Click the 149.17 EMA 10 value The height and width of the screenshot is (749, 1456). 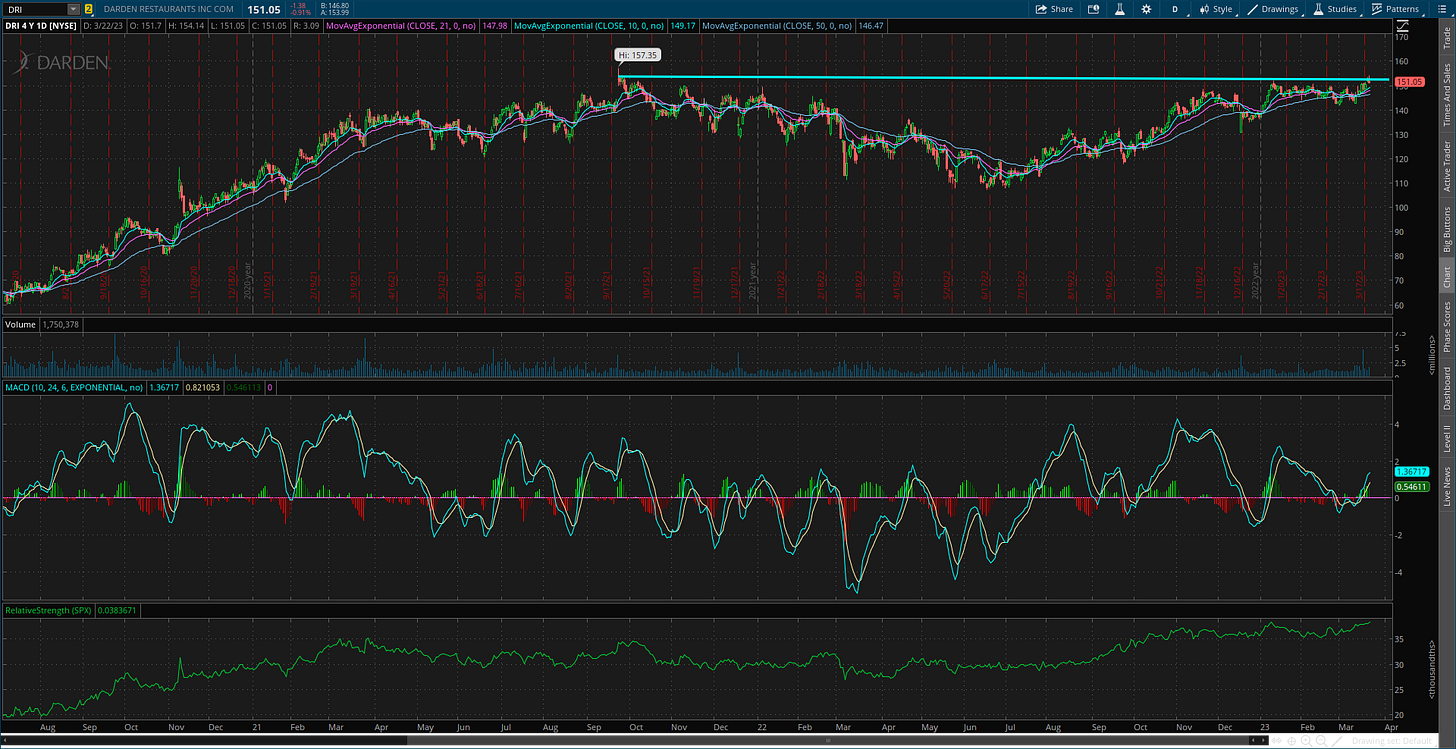(683, 25)
